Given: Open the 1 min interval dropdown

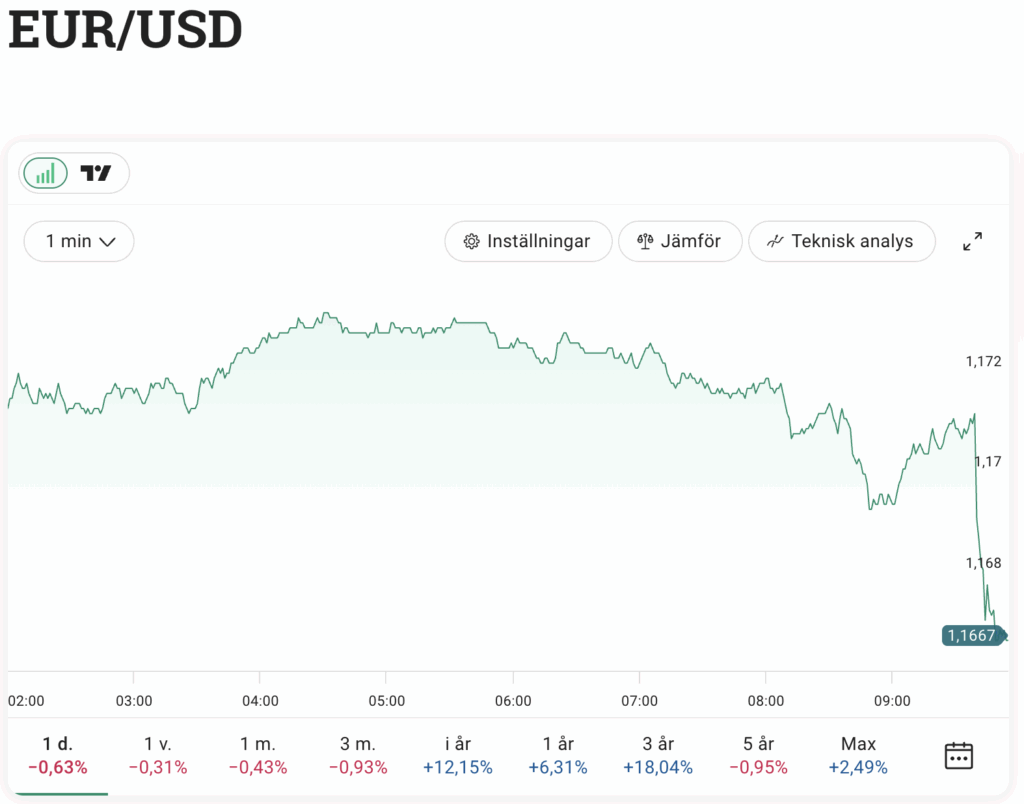Looking at the screenshot, I should click(x=79, y=241).
